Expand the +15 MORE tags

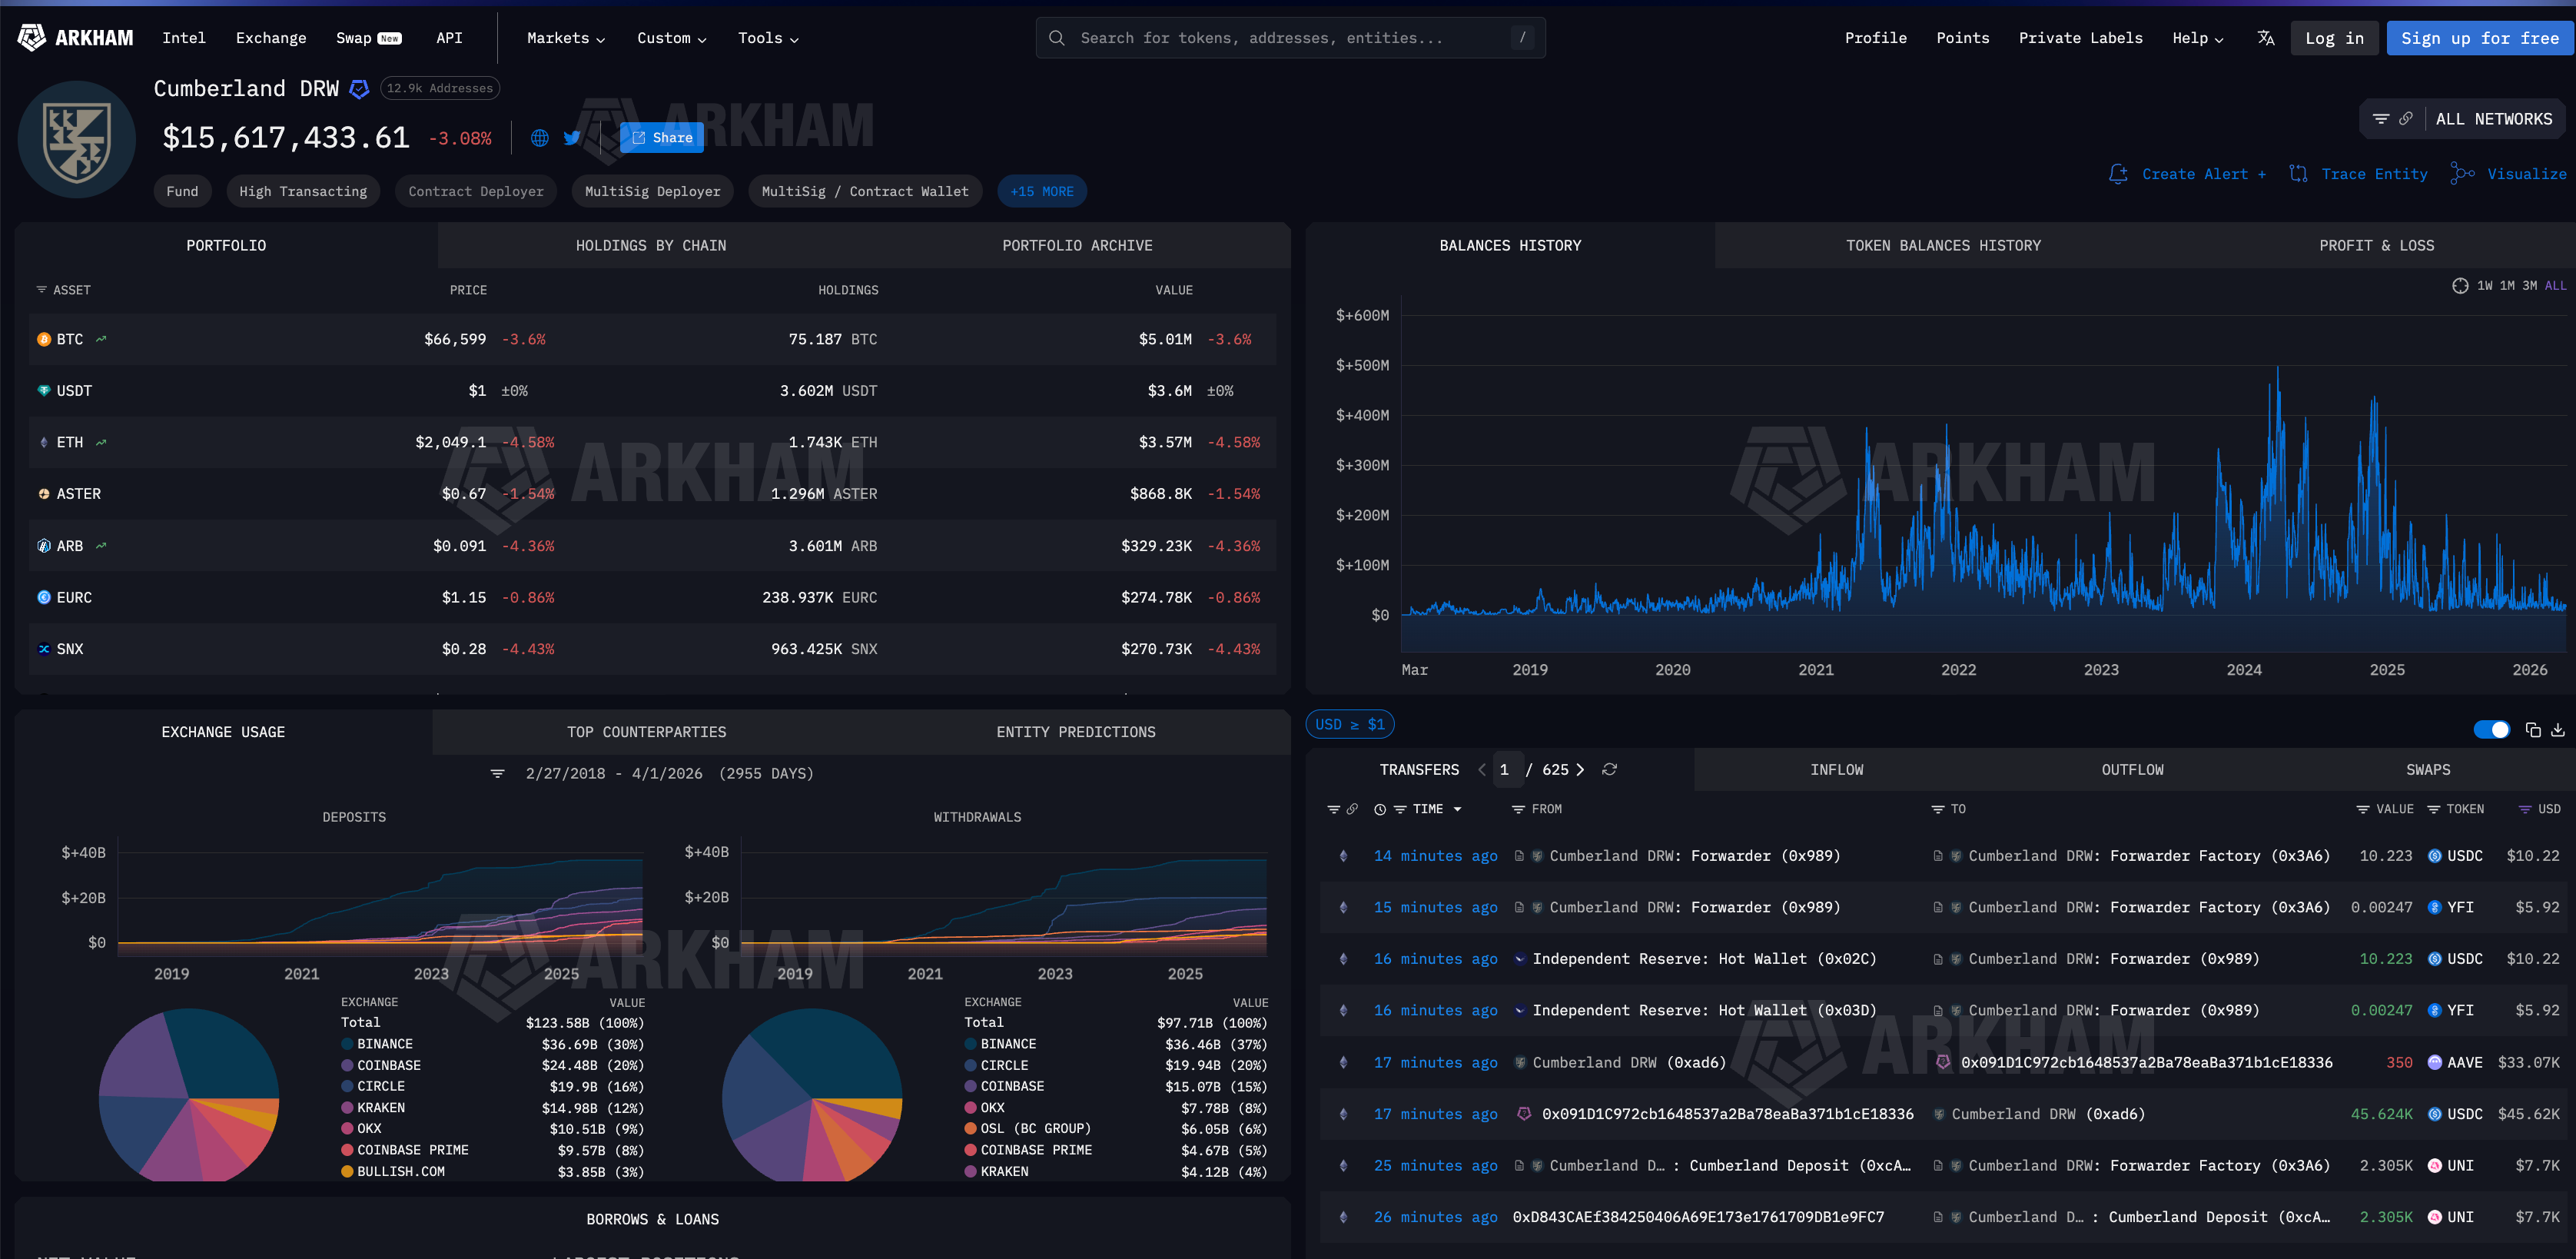(x=1042, y=191)
